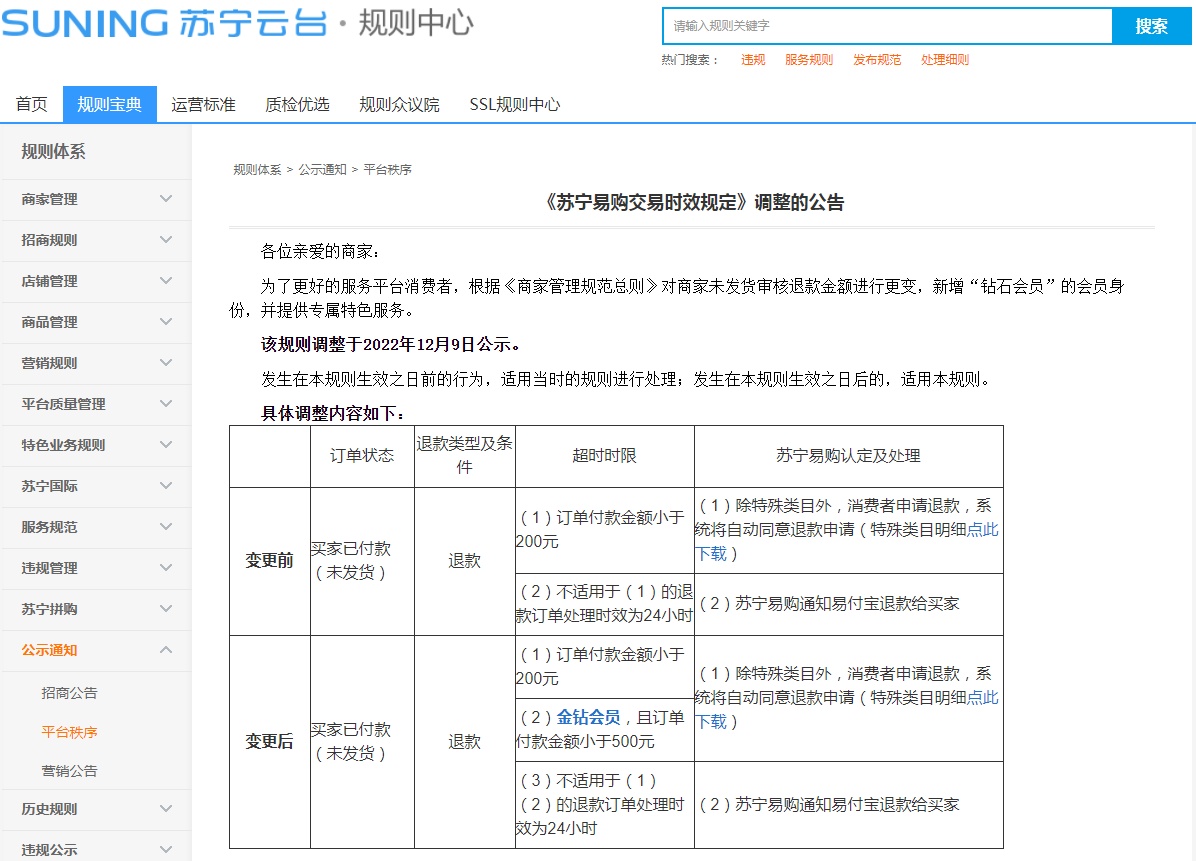Open hot search link 违规
The height and width of the screenshot is (861, 1196).
pos(753,59)
